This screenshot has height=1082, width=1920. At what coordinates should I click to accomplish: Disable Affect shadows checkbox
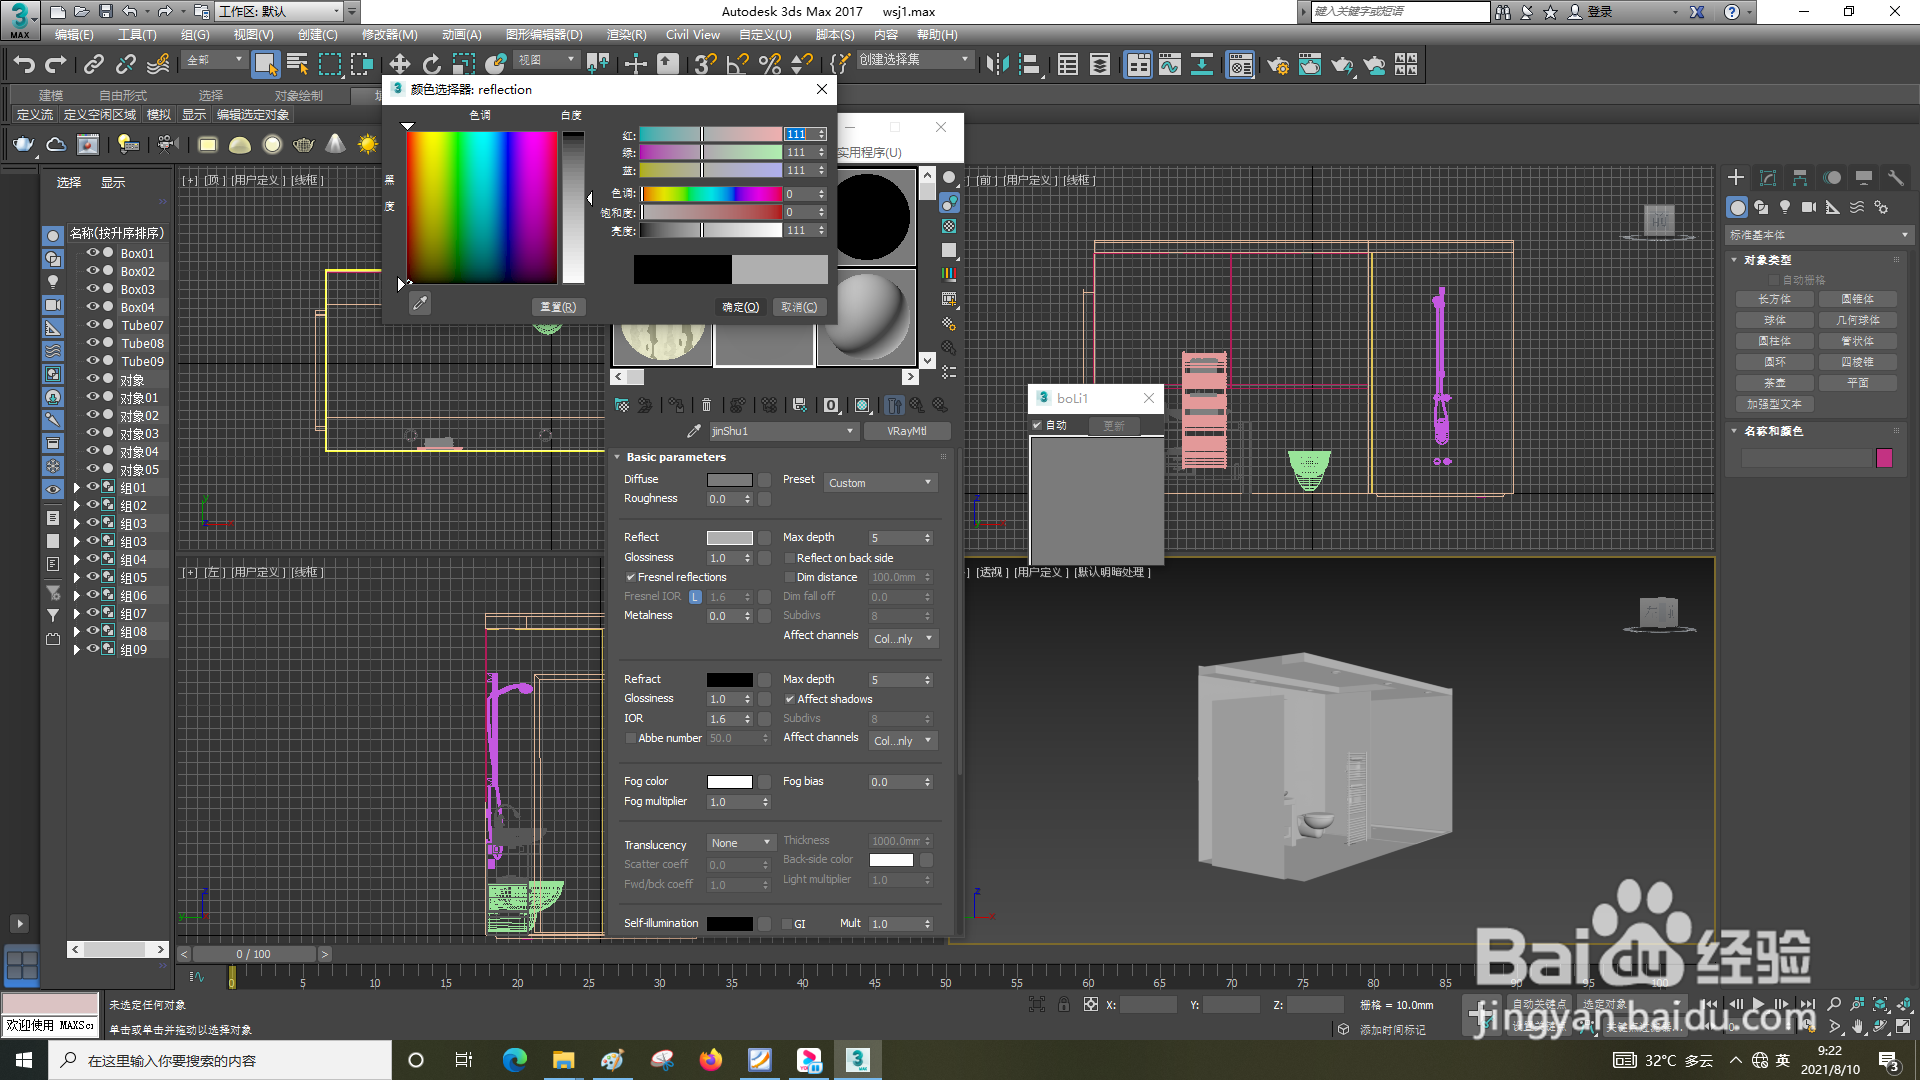pos(790,700)
